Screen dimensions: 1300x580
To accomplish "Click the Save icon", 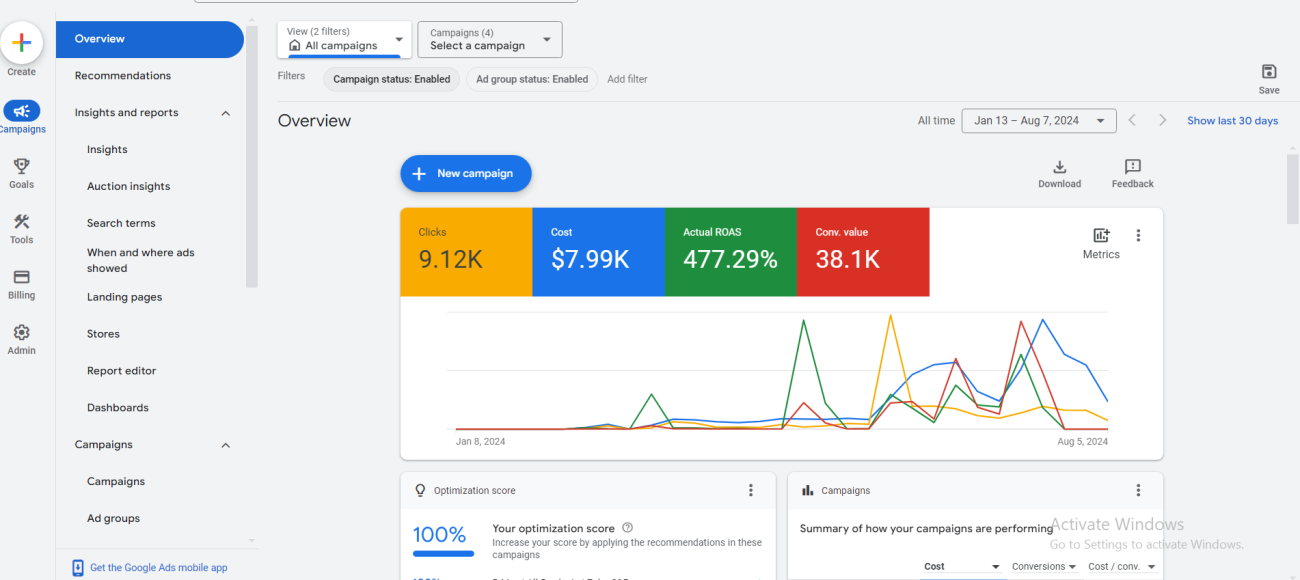I will pyautogui.click(x=1268, y=72).
